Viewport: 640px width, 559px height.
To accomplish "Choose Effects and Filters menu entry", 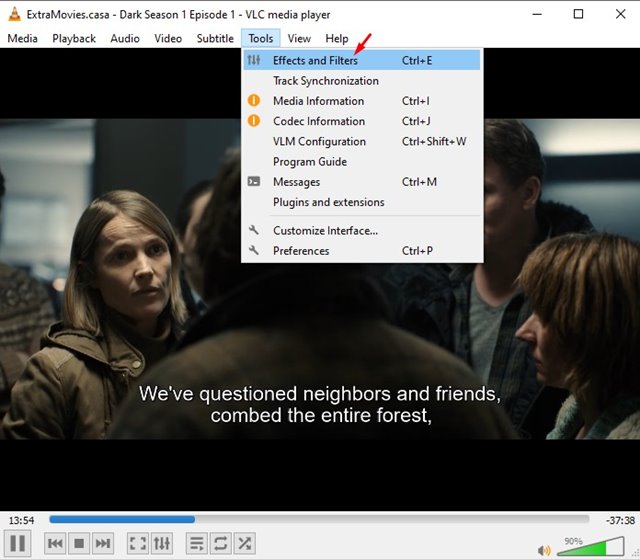I will click(x=362, y=60).
